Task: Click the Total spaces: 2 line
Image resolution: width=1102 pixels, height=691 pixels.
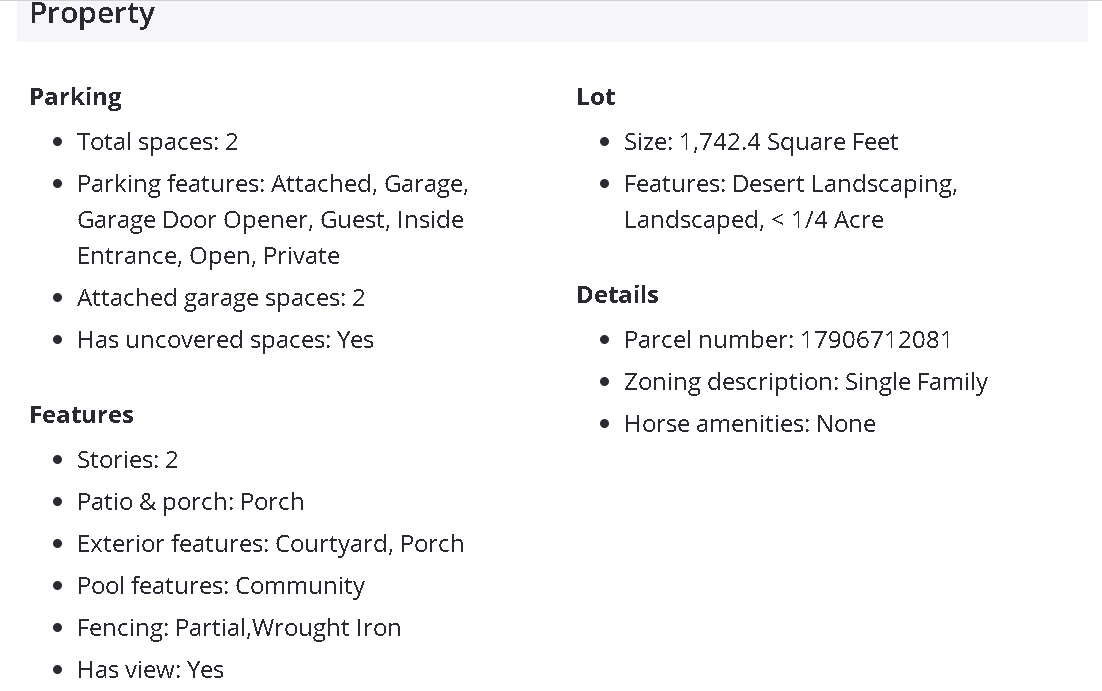Action: [157, 142]
